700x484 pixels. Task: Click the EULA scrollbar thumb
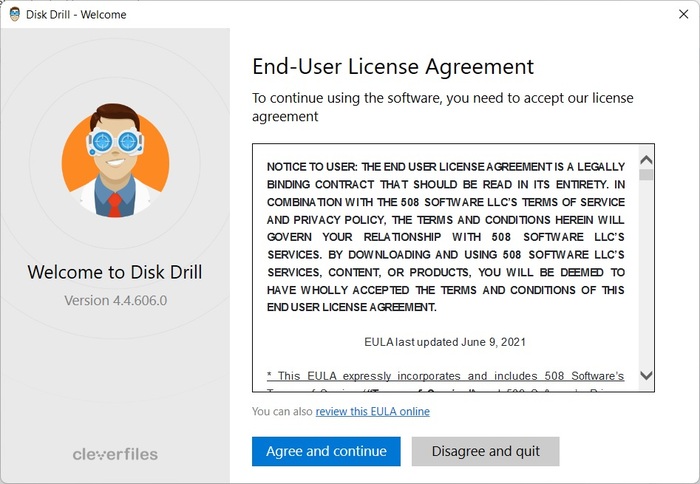coord(646,174)
